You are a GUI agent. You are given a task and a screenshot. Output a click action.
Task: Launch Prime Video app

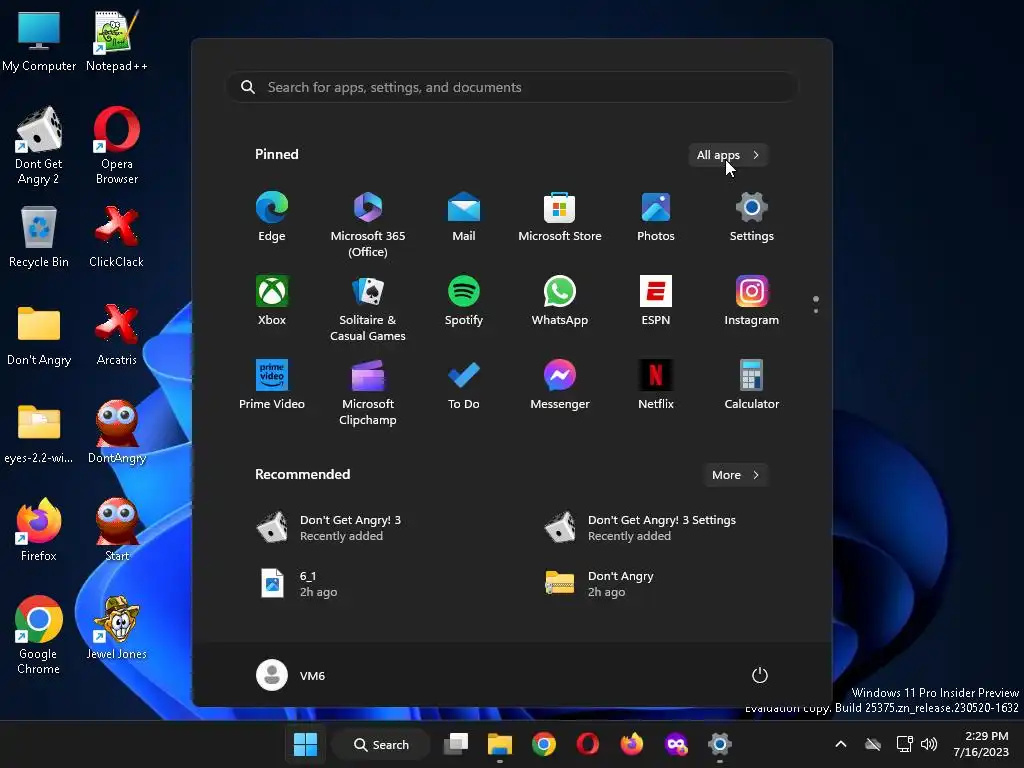[272, 385]
